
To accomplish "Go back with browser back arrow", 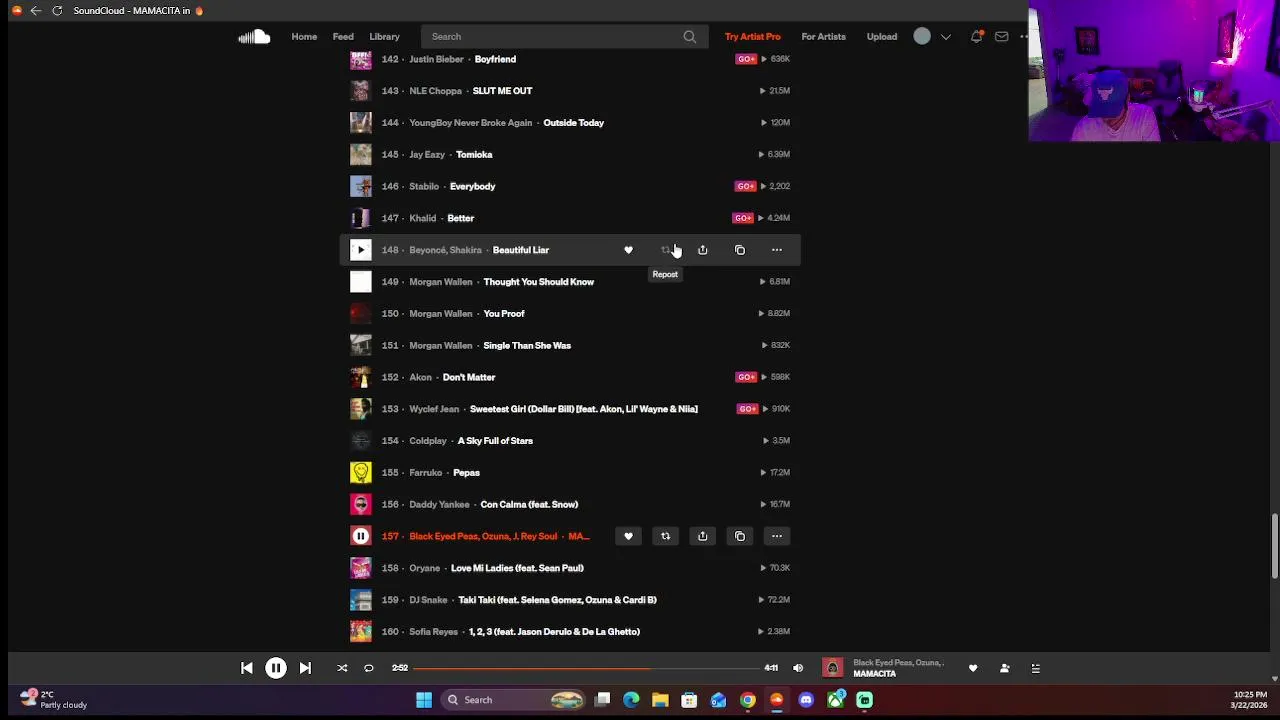I will click(x=36, y=11).
